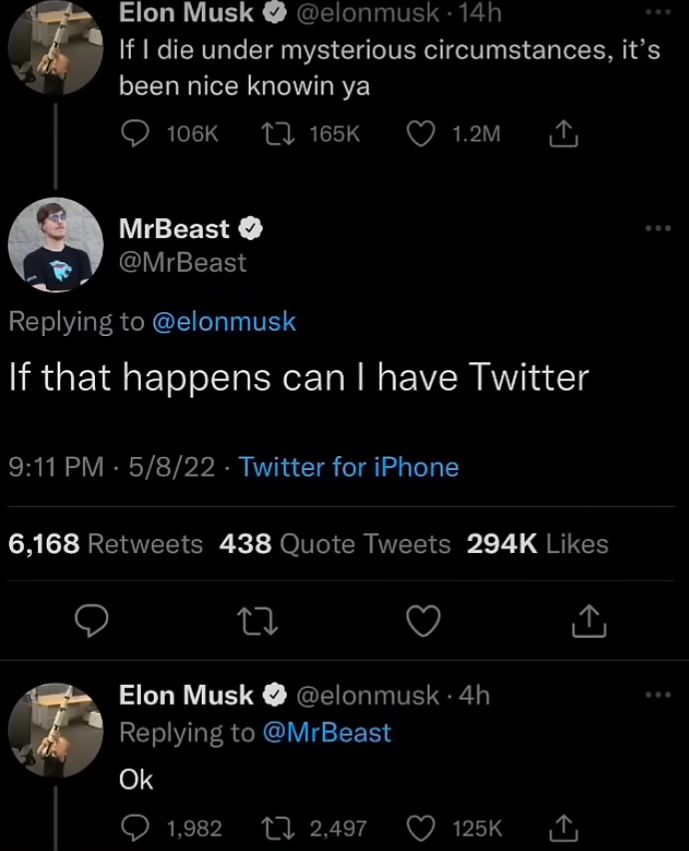Screen dimensions: 689x851
Task: View the 6,168 Retweets list
Action: pyautogui.click(x=105, y=544)
